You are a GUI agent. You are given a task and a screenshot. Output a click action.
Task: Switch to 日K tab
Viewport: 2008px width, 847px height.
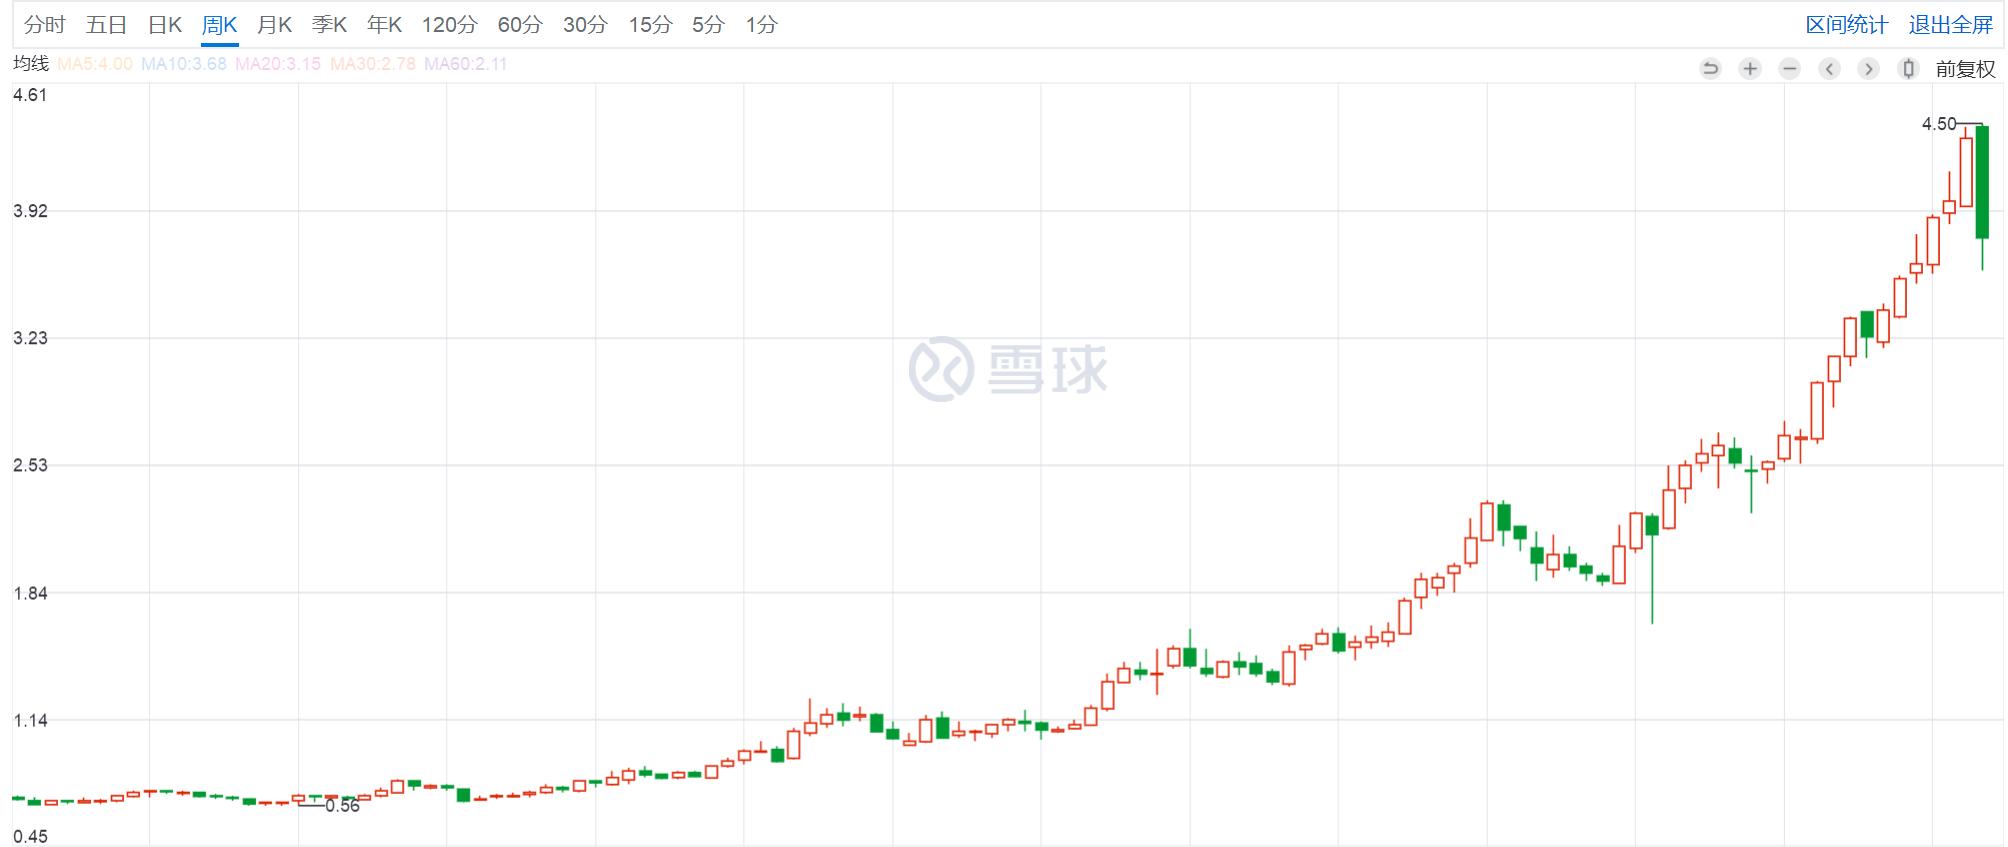165,25
